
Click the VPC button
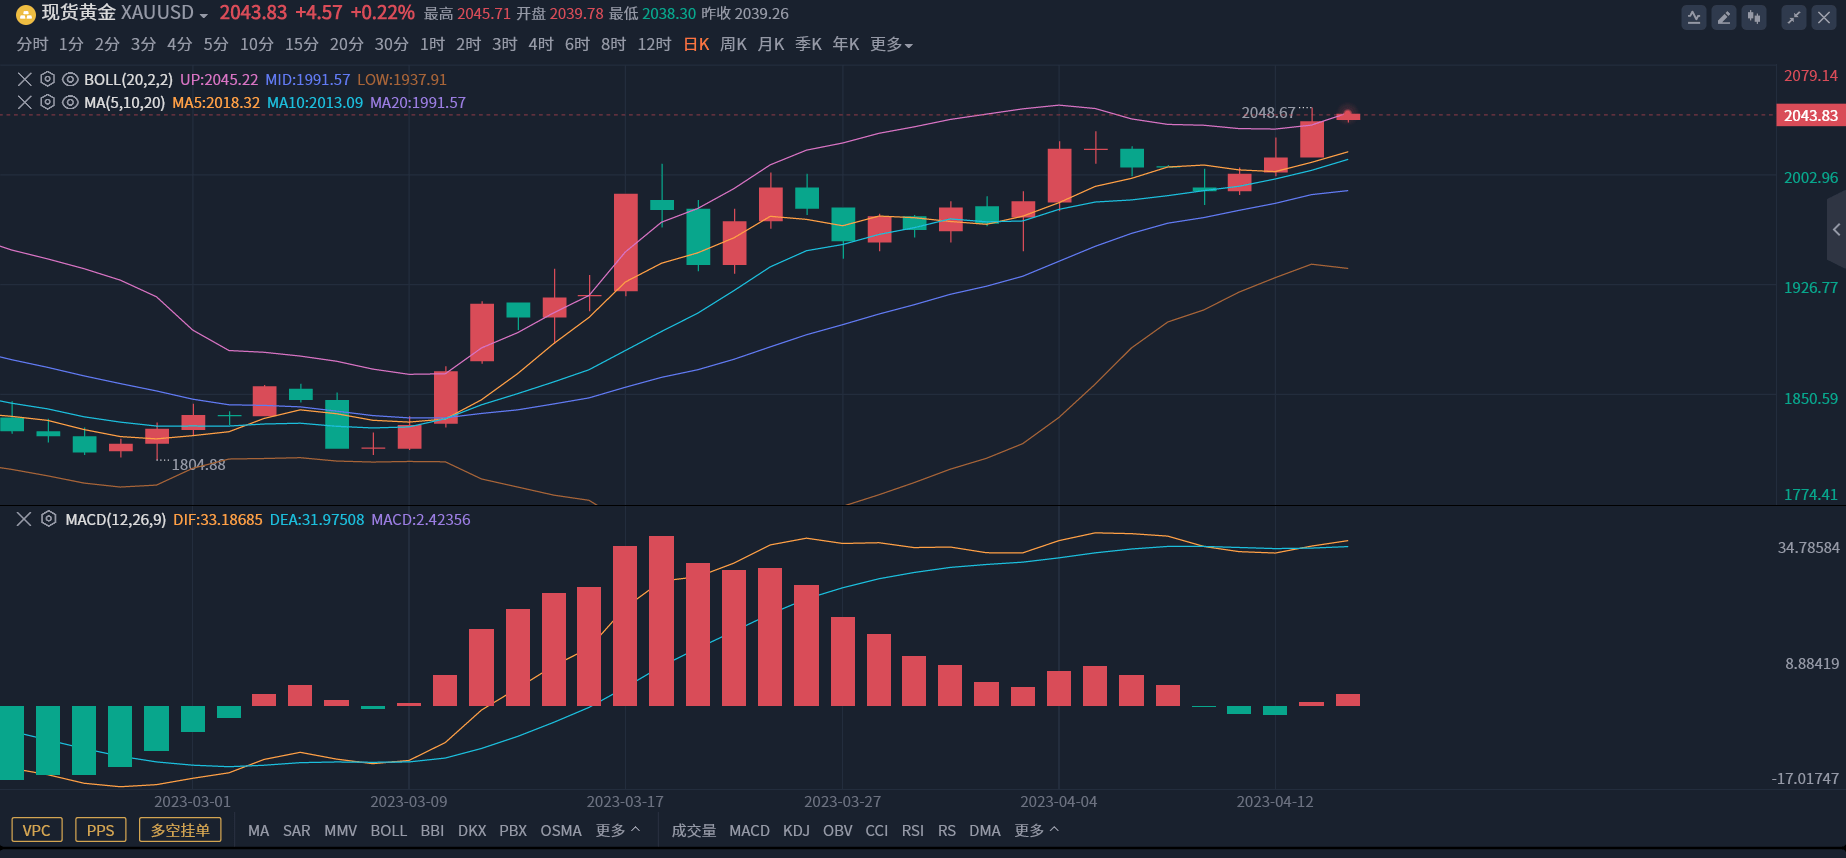(37, 830)
